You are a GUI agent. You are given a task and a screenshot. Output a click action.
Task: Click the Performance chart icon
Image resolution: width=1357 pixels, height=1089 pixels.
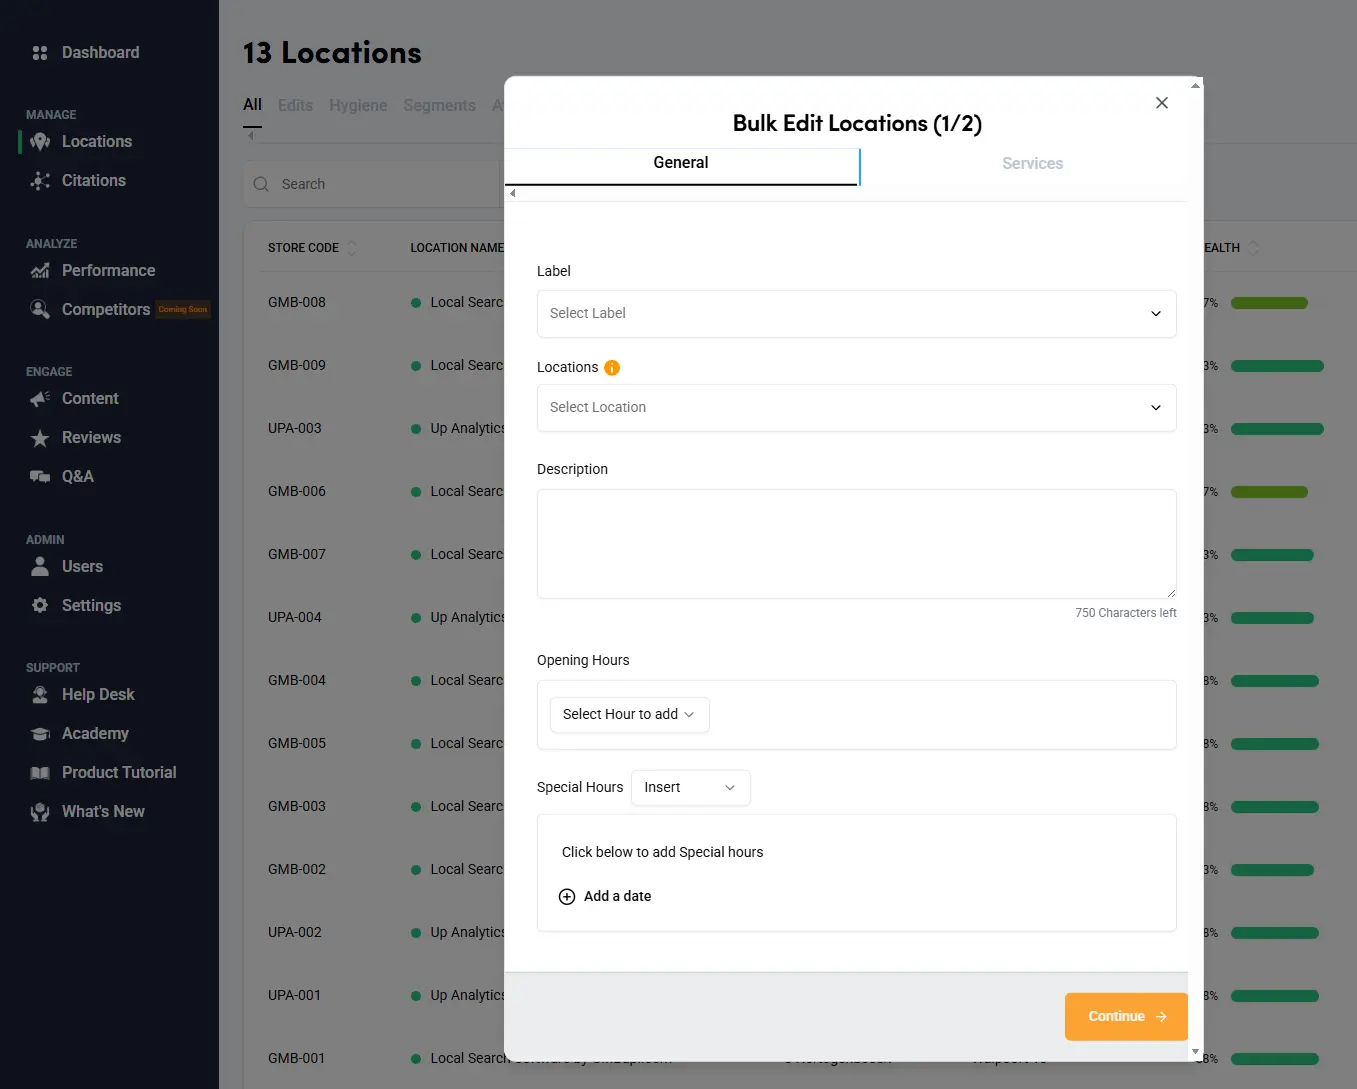40,271
